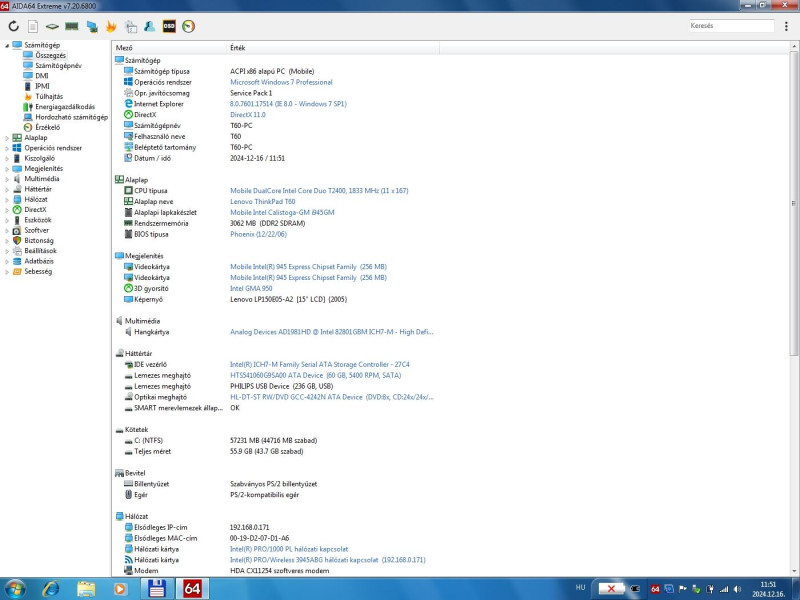Screen dimensions: 800x600
Task: Click the calendar-like toolbar icon
Action: pos(131,26)
